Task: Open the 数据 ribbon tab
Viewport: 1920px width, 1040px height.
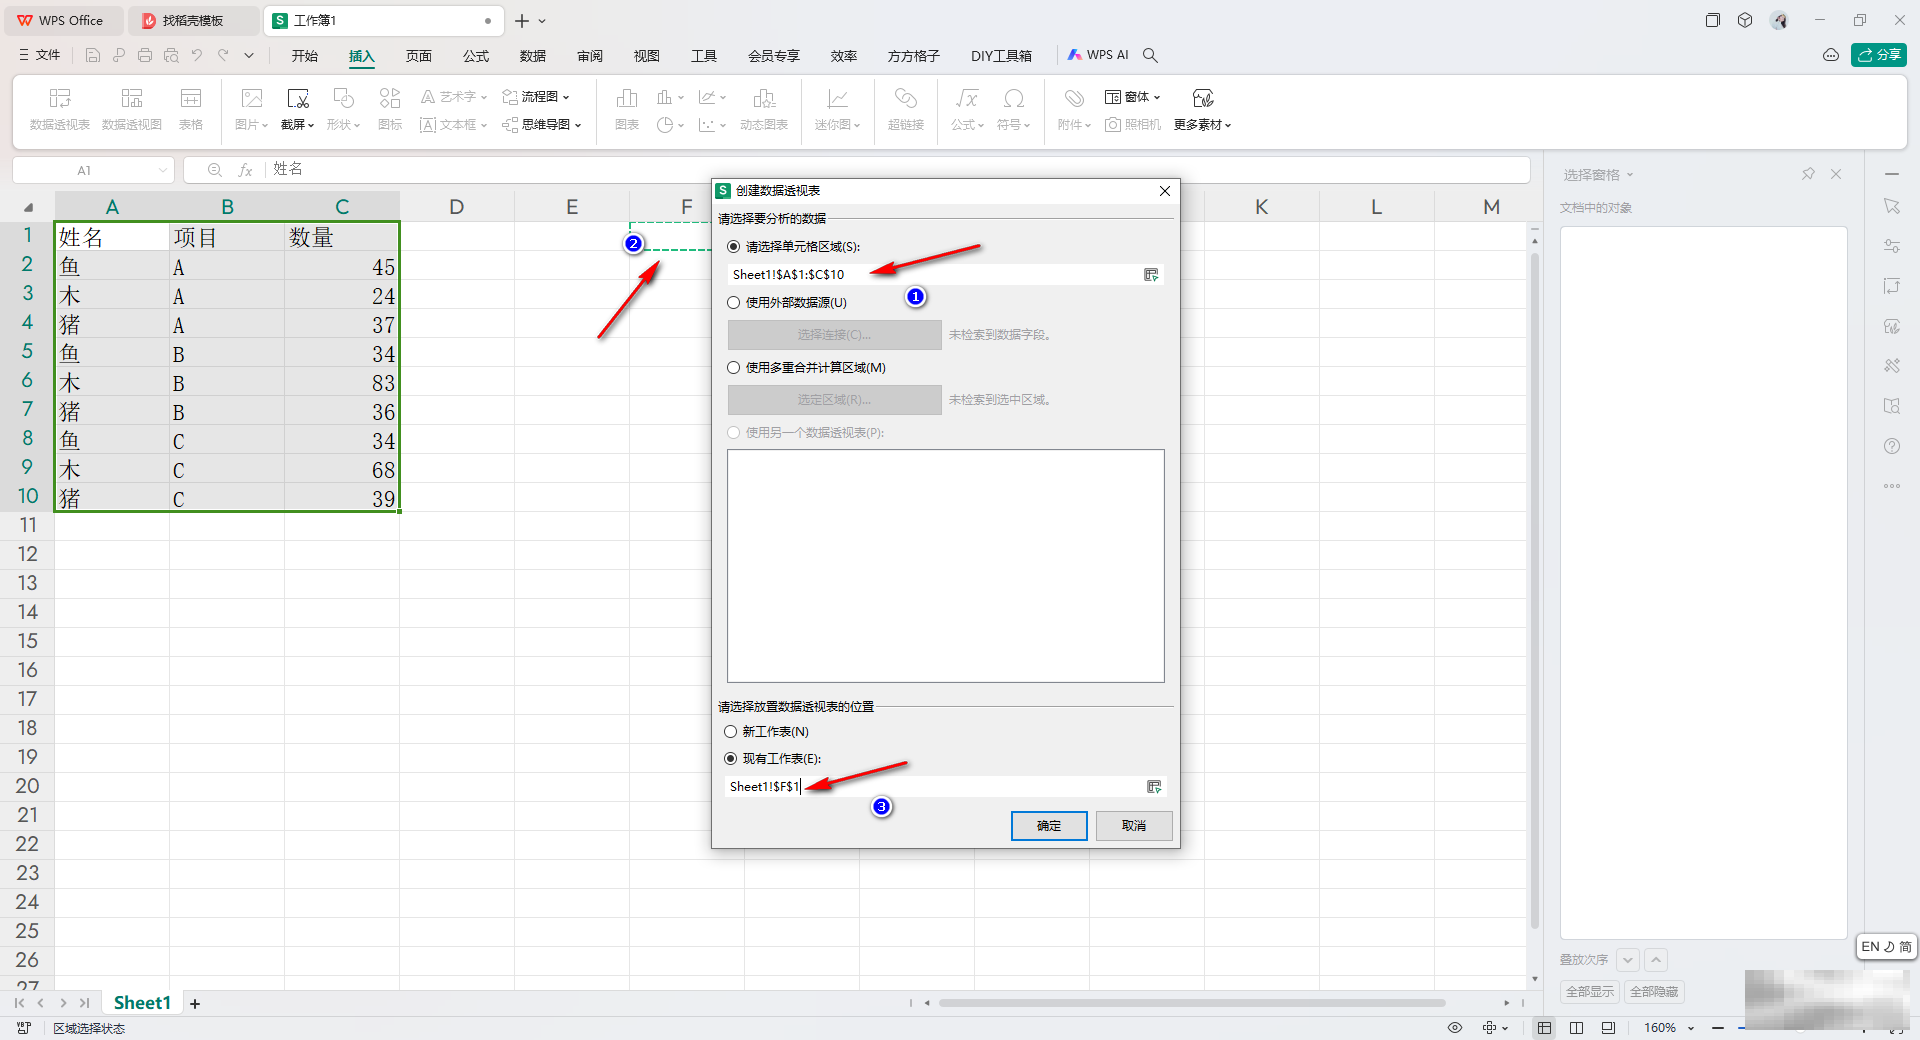Action: click(x=533, y=56)
